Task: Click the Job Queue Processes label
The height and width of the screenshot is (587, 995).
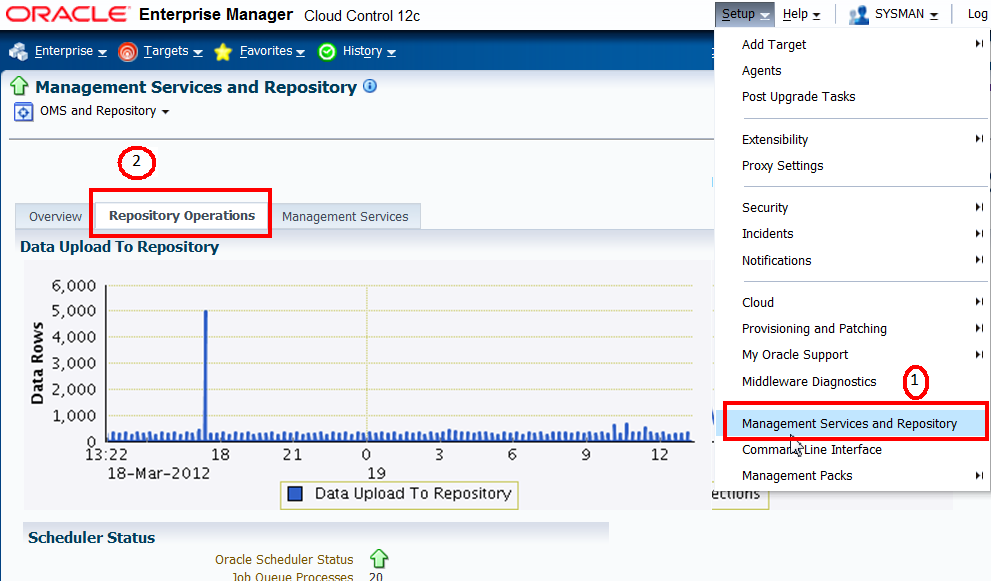Action: point(293,577)
